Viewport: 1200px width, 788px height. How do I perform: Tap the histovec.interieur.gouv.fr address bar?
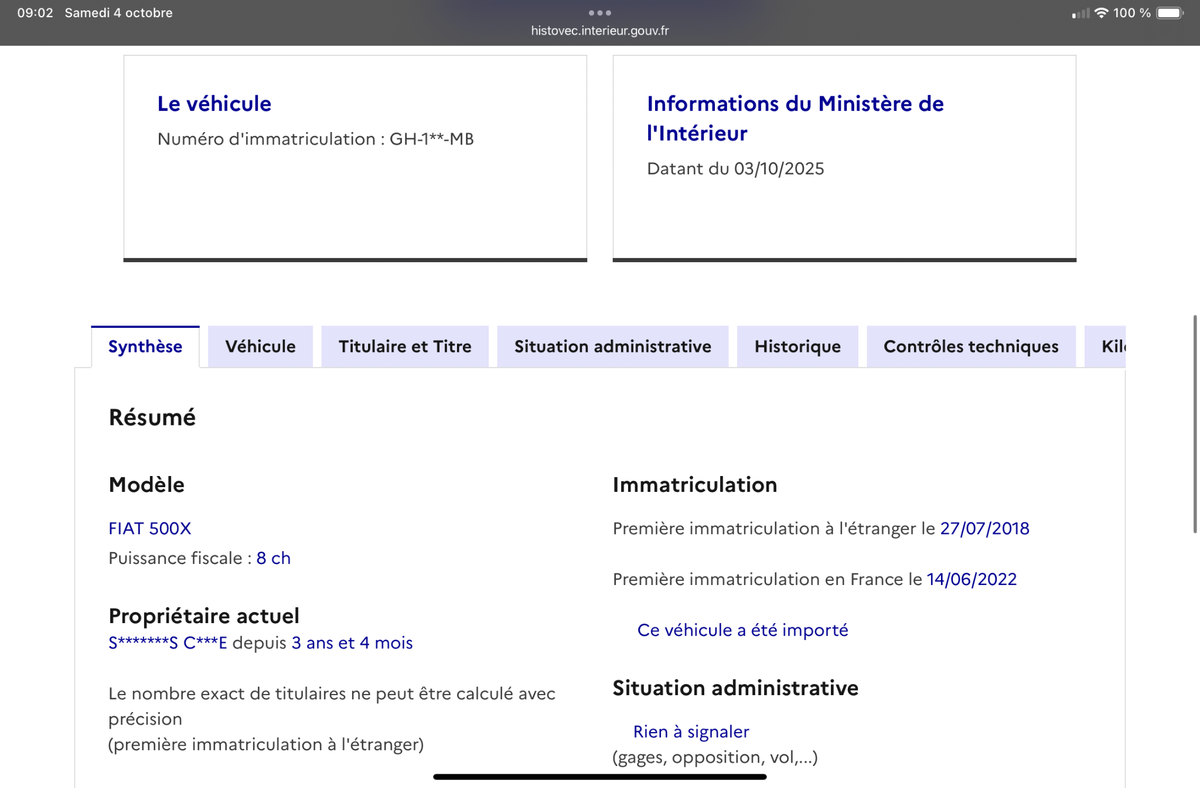[x=600, y=31]
